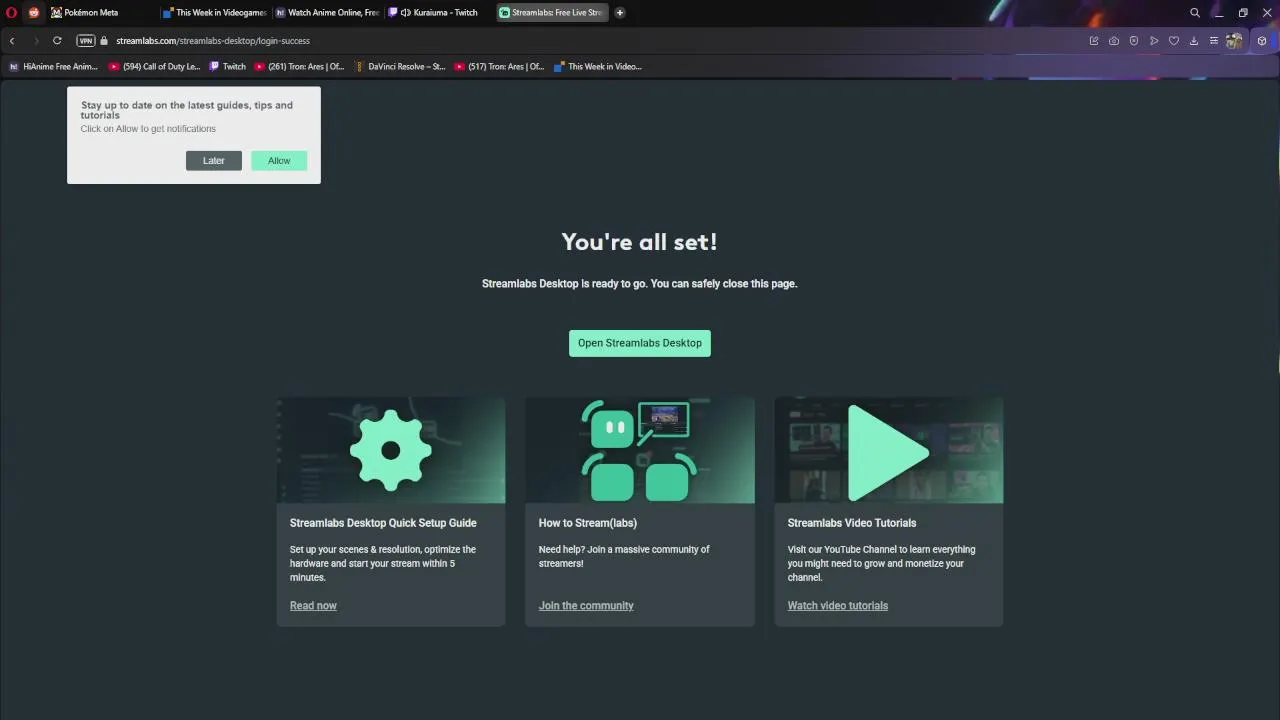The height and width of the screenshot is (720, 1280).
Task: Allow notifications in the prompt
Action: click(x=279, y=161)
